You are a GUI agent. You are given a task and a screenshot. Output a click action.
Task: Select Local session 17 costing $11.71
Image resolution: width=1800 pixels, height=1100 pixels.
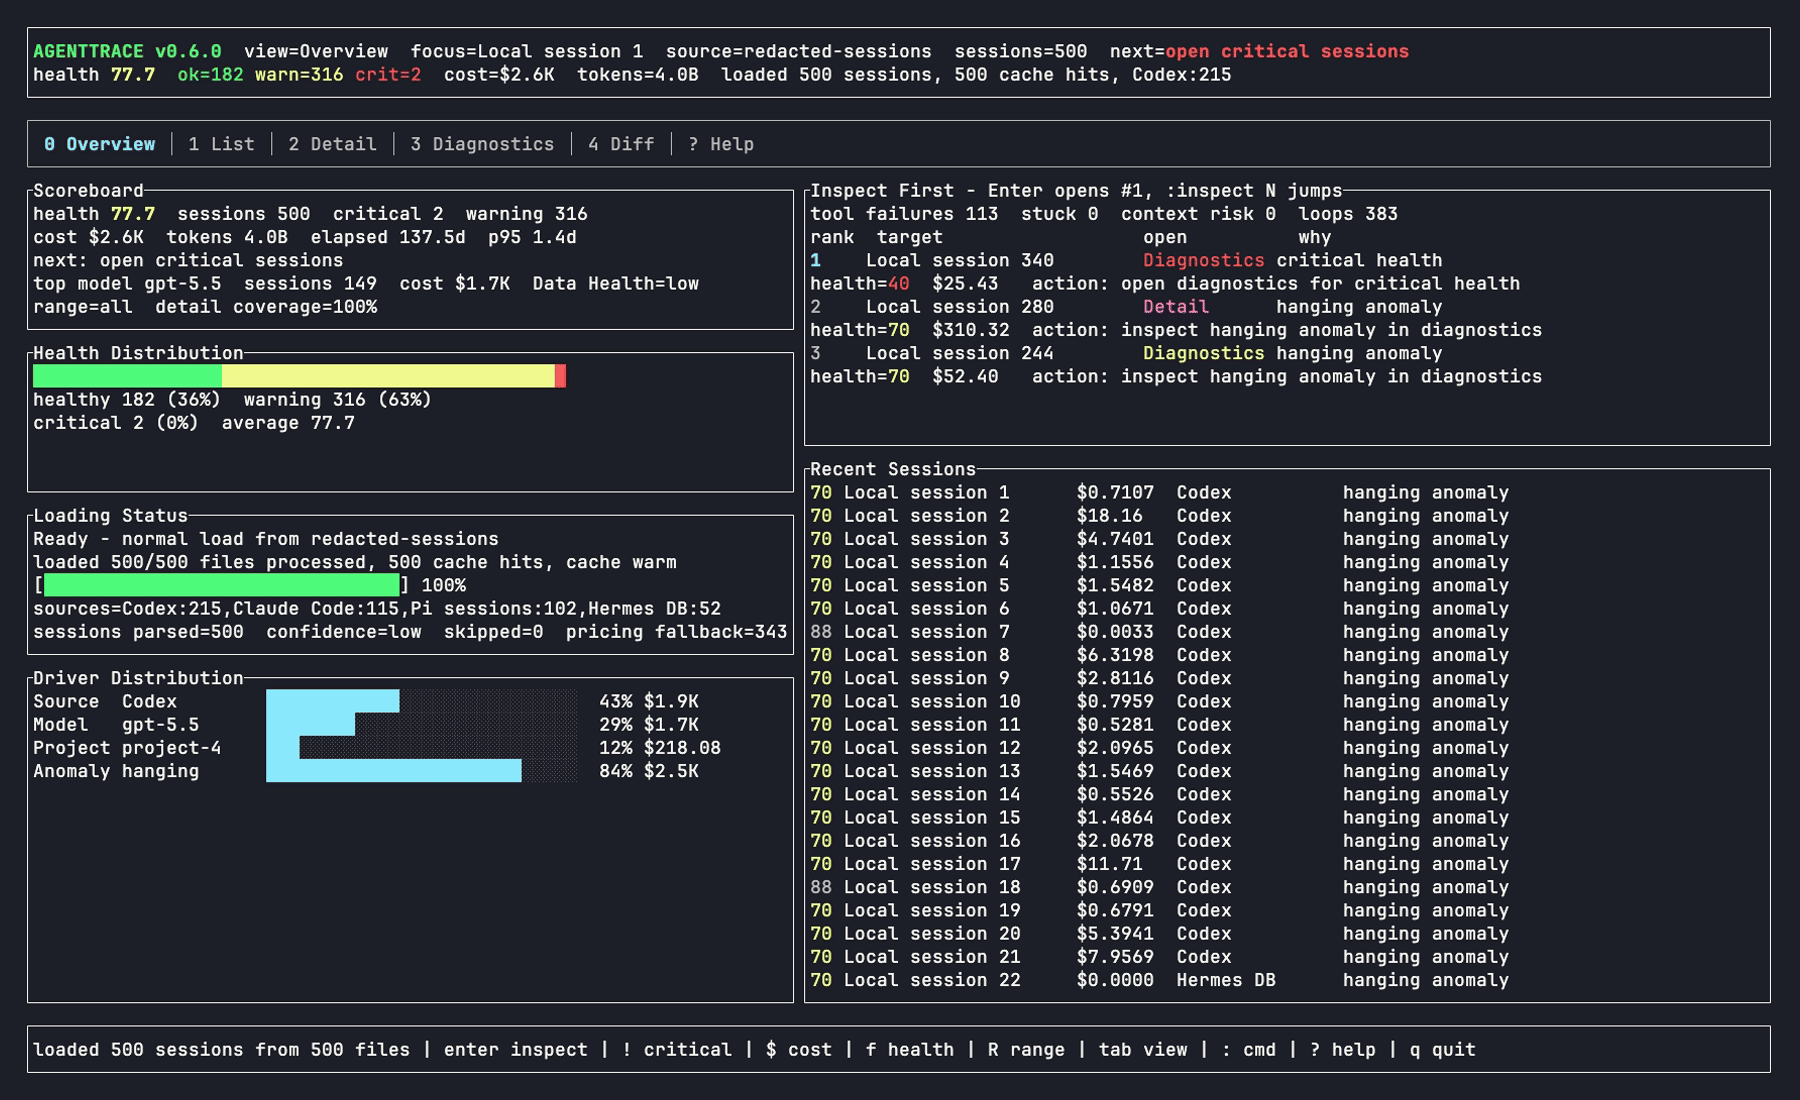(x=1160, y=864)
